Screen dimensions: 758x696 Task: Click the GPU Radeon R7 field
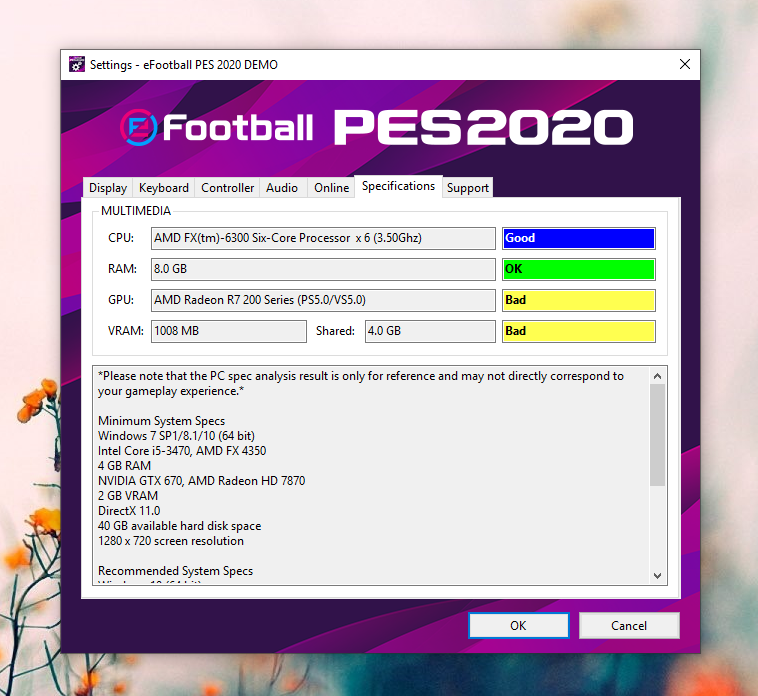click(323, 300)
